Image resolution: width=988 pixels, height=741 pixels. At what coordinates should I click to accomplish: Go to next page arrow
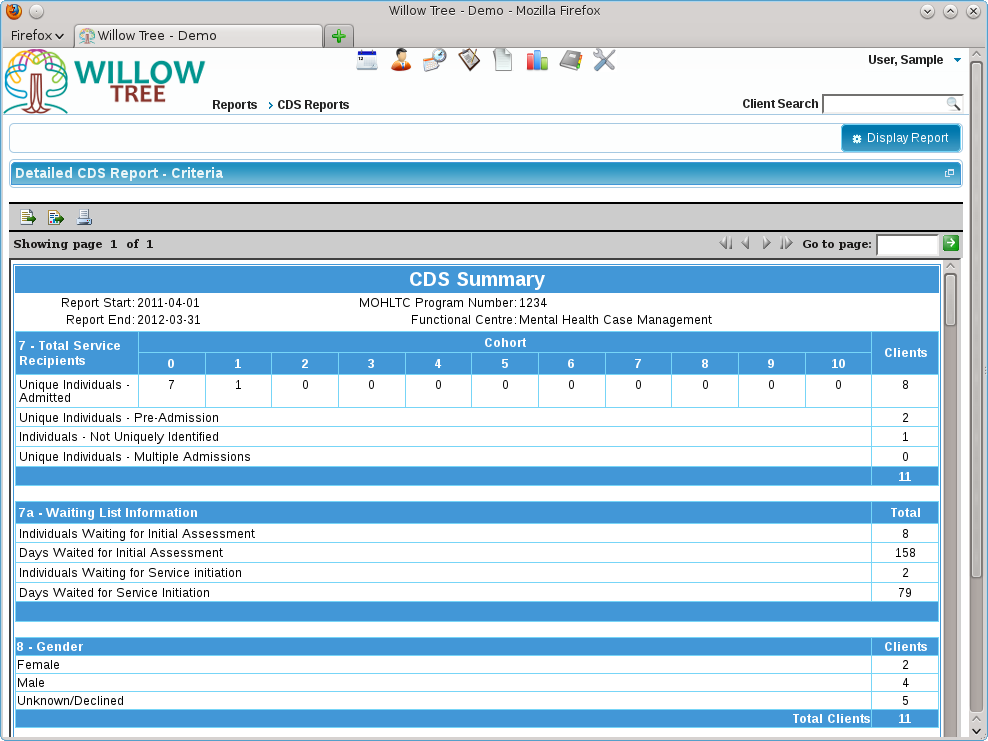coord(766,243)
